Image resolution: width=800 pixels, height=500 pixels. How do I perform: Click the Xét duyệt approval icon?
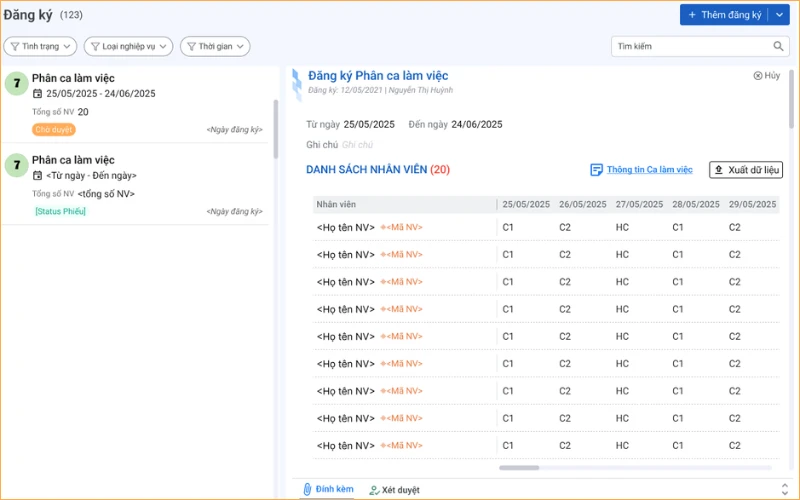click(374, 490)
